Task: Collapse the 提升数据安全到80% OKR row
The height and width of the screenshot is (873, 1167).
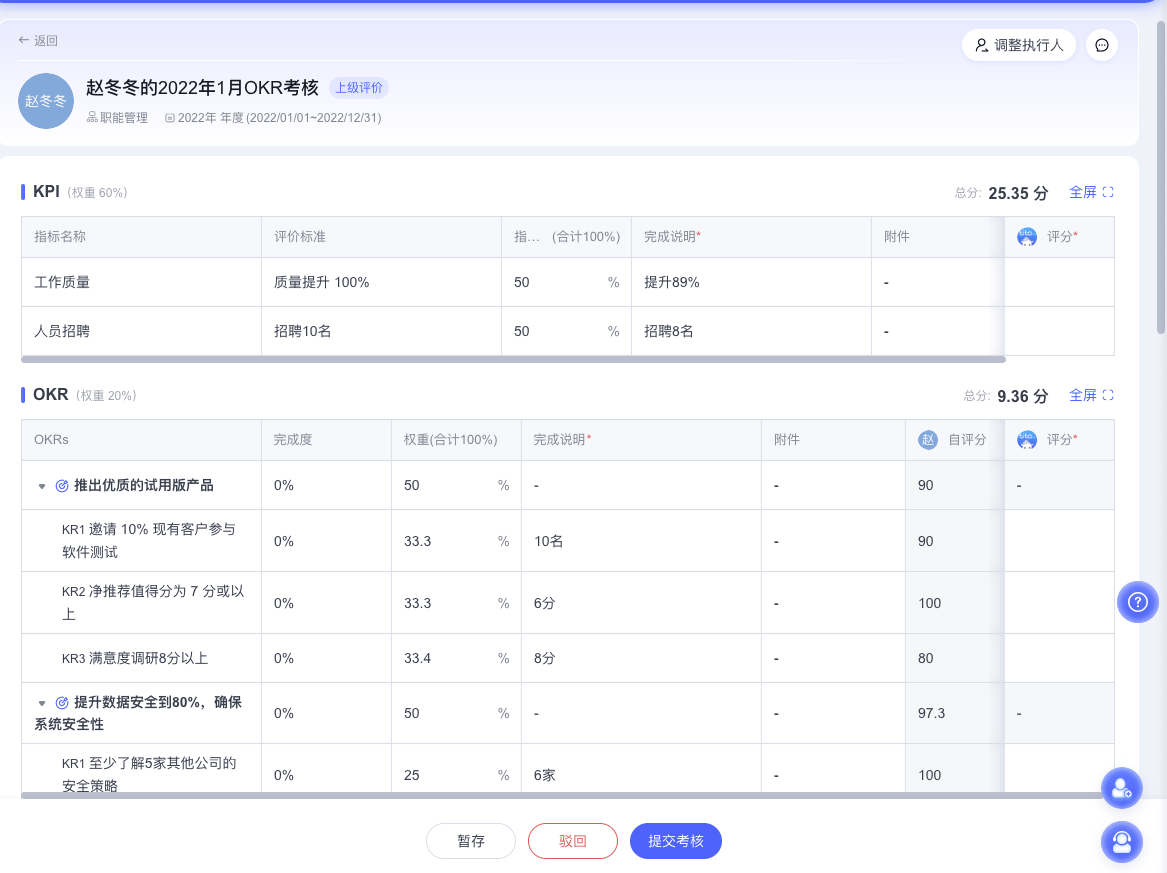Action: point(41,702)
